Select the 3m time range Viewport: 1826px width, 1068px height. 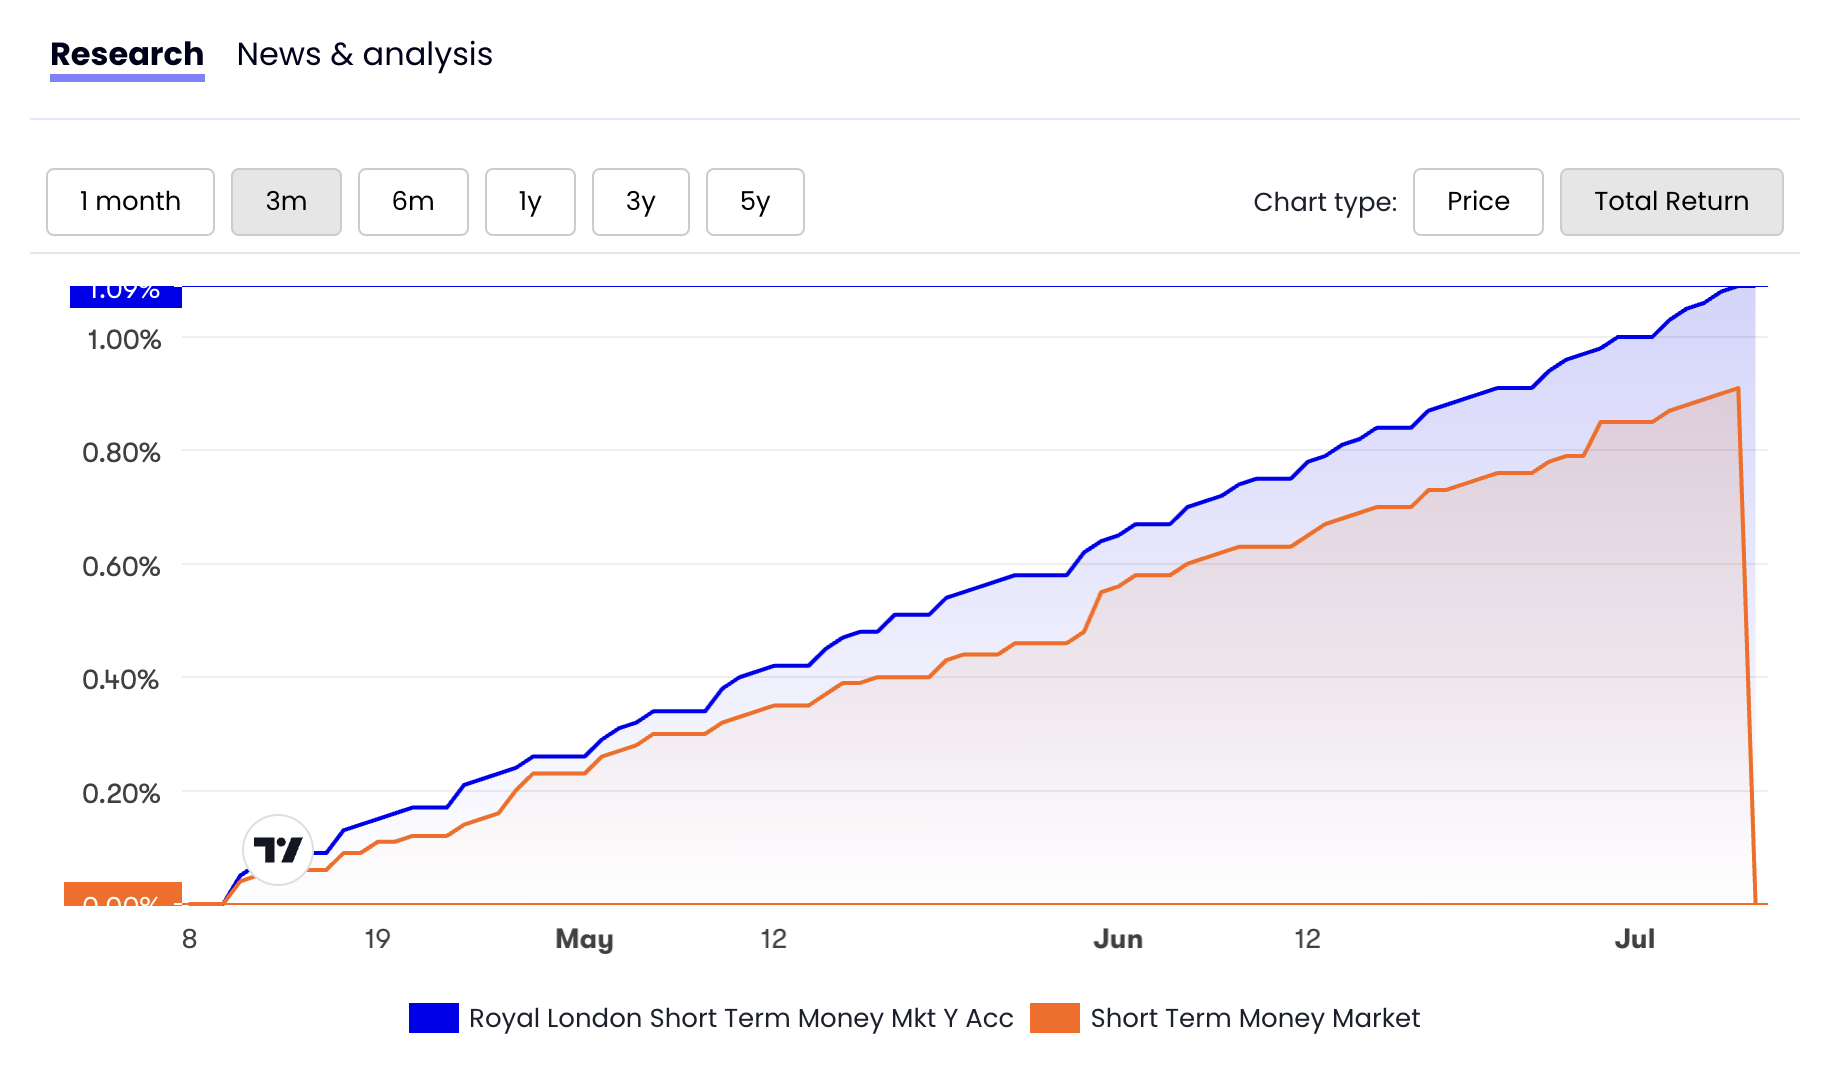286,202
